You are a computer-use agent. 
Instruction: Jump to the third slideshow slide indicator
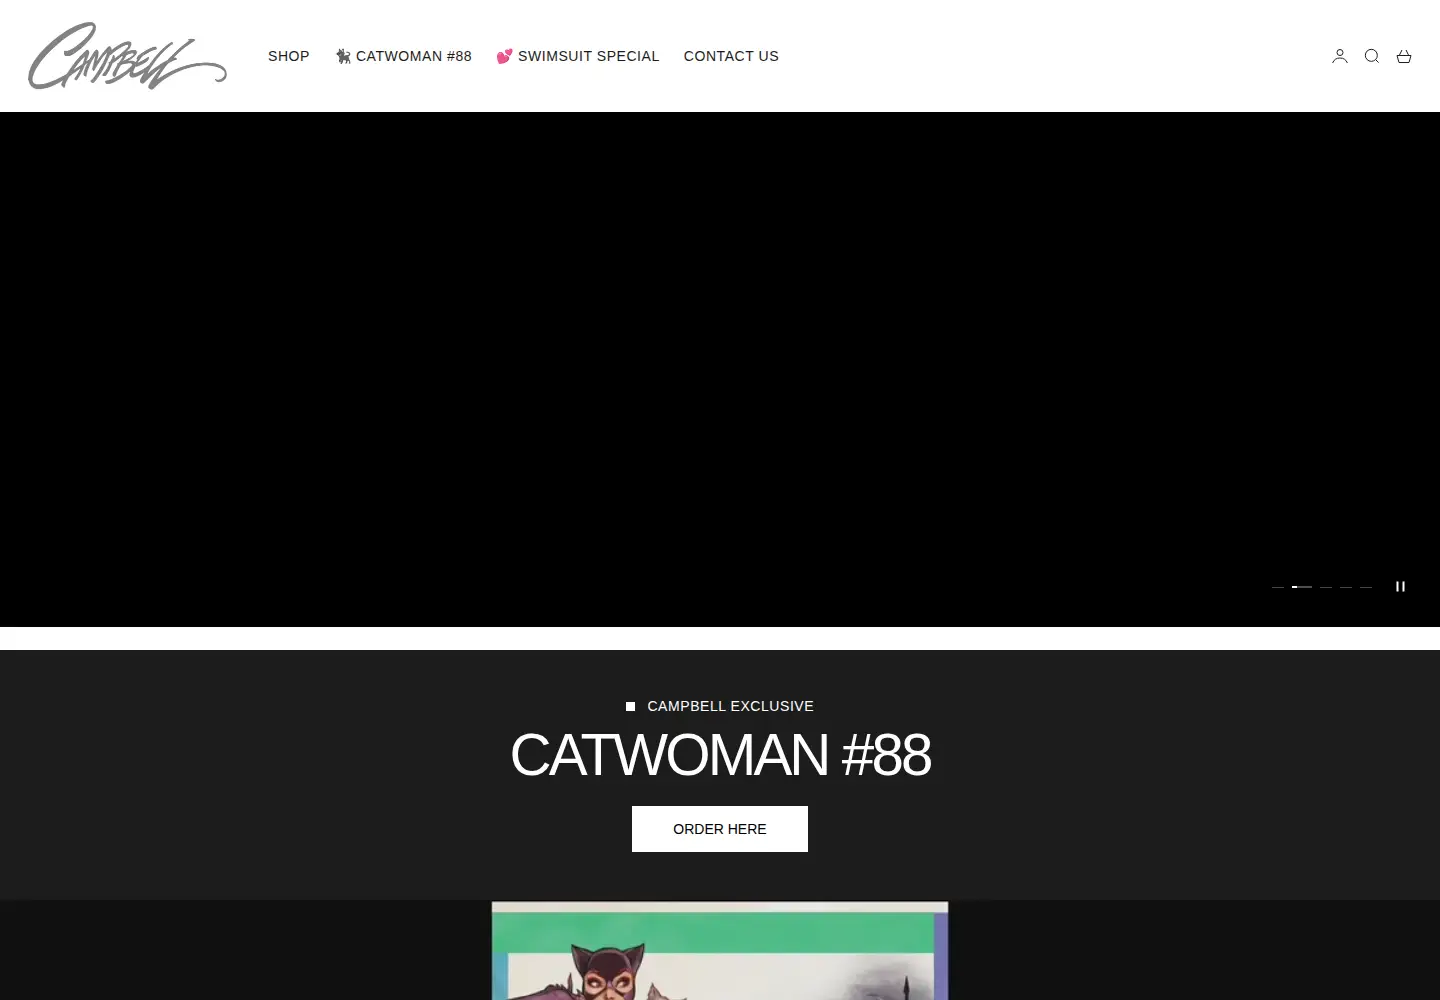1326,587
